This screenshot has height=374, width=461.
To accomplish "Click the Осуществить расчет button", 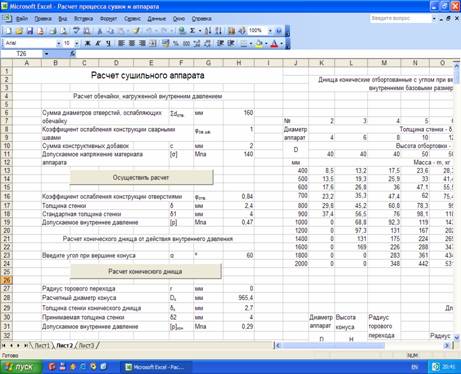I will pyautogui.click(x=141, y=177).
